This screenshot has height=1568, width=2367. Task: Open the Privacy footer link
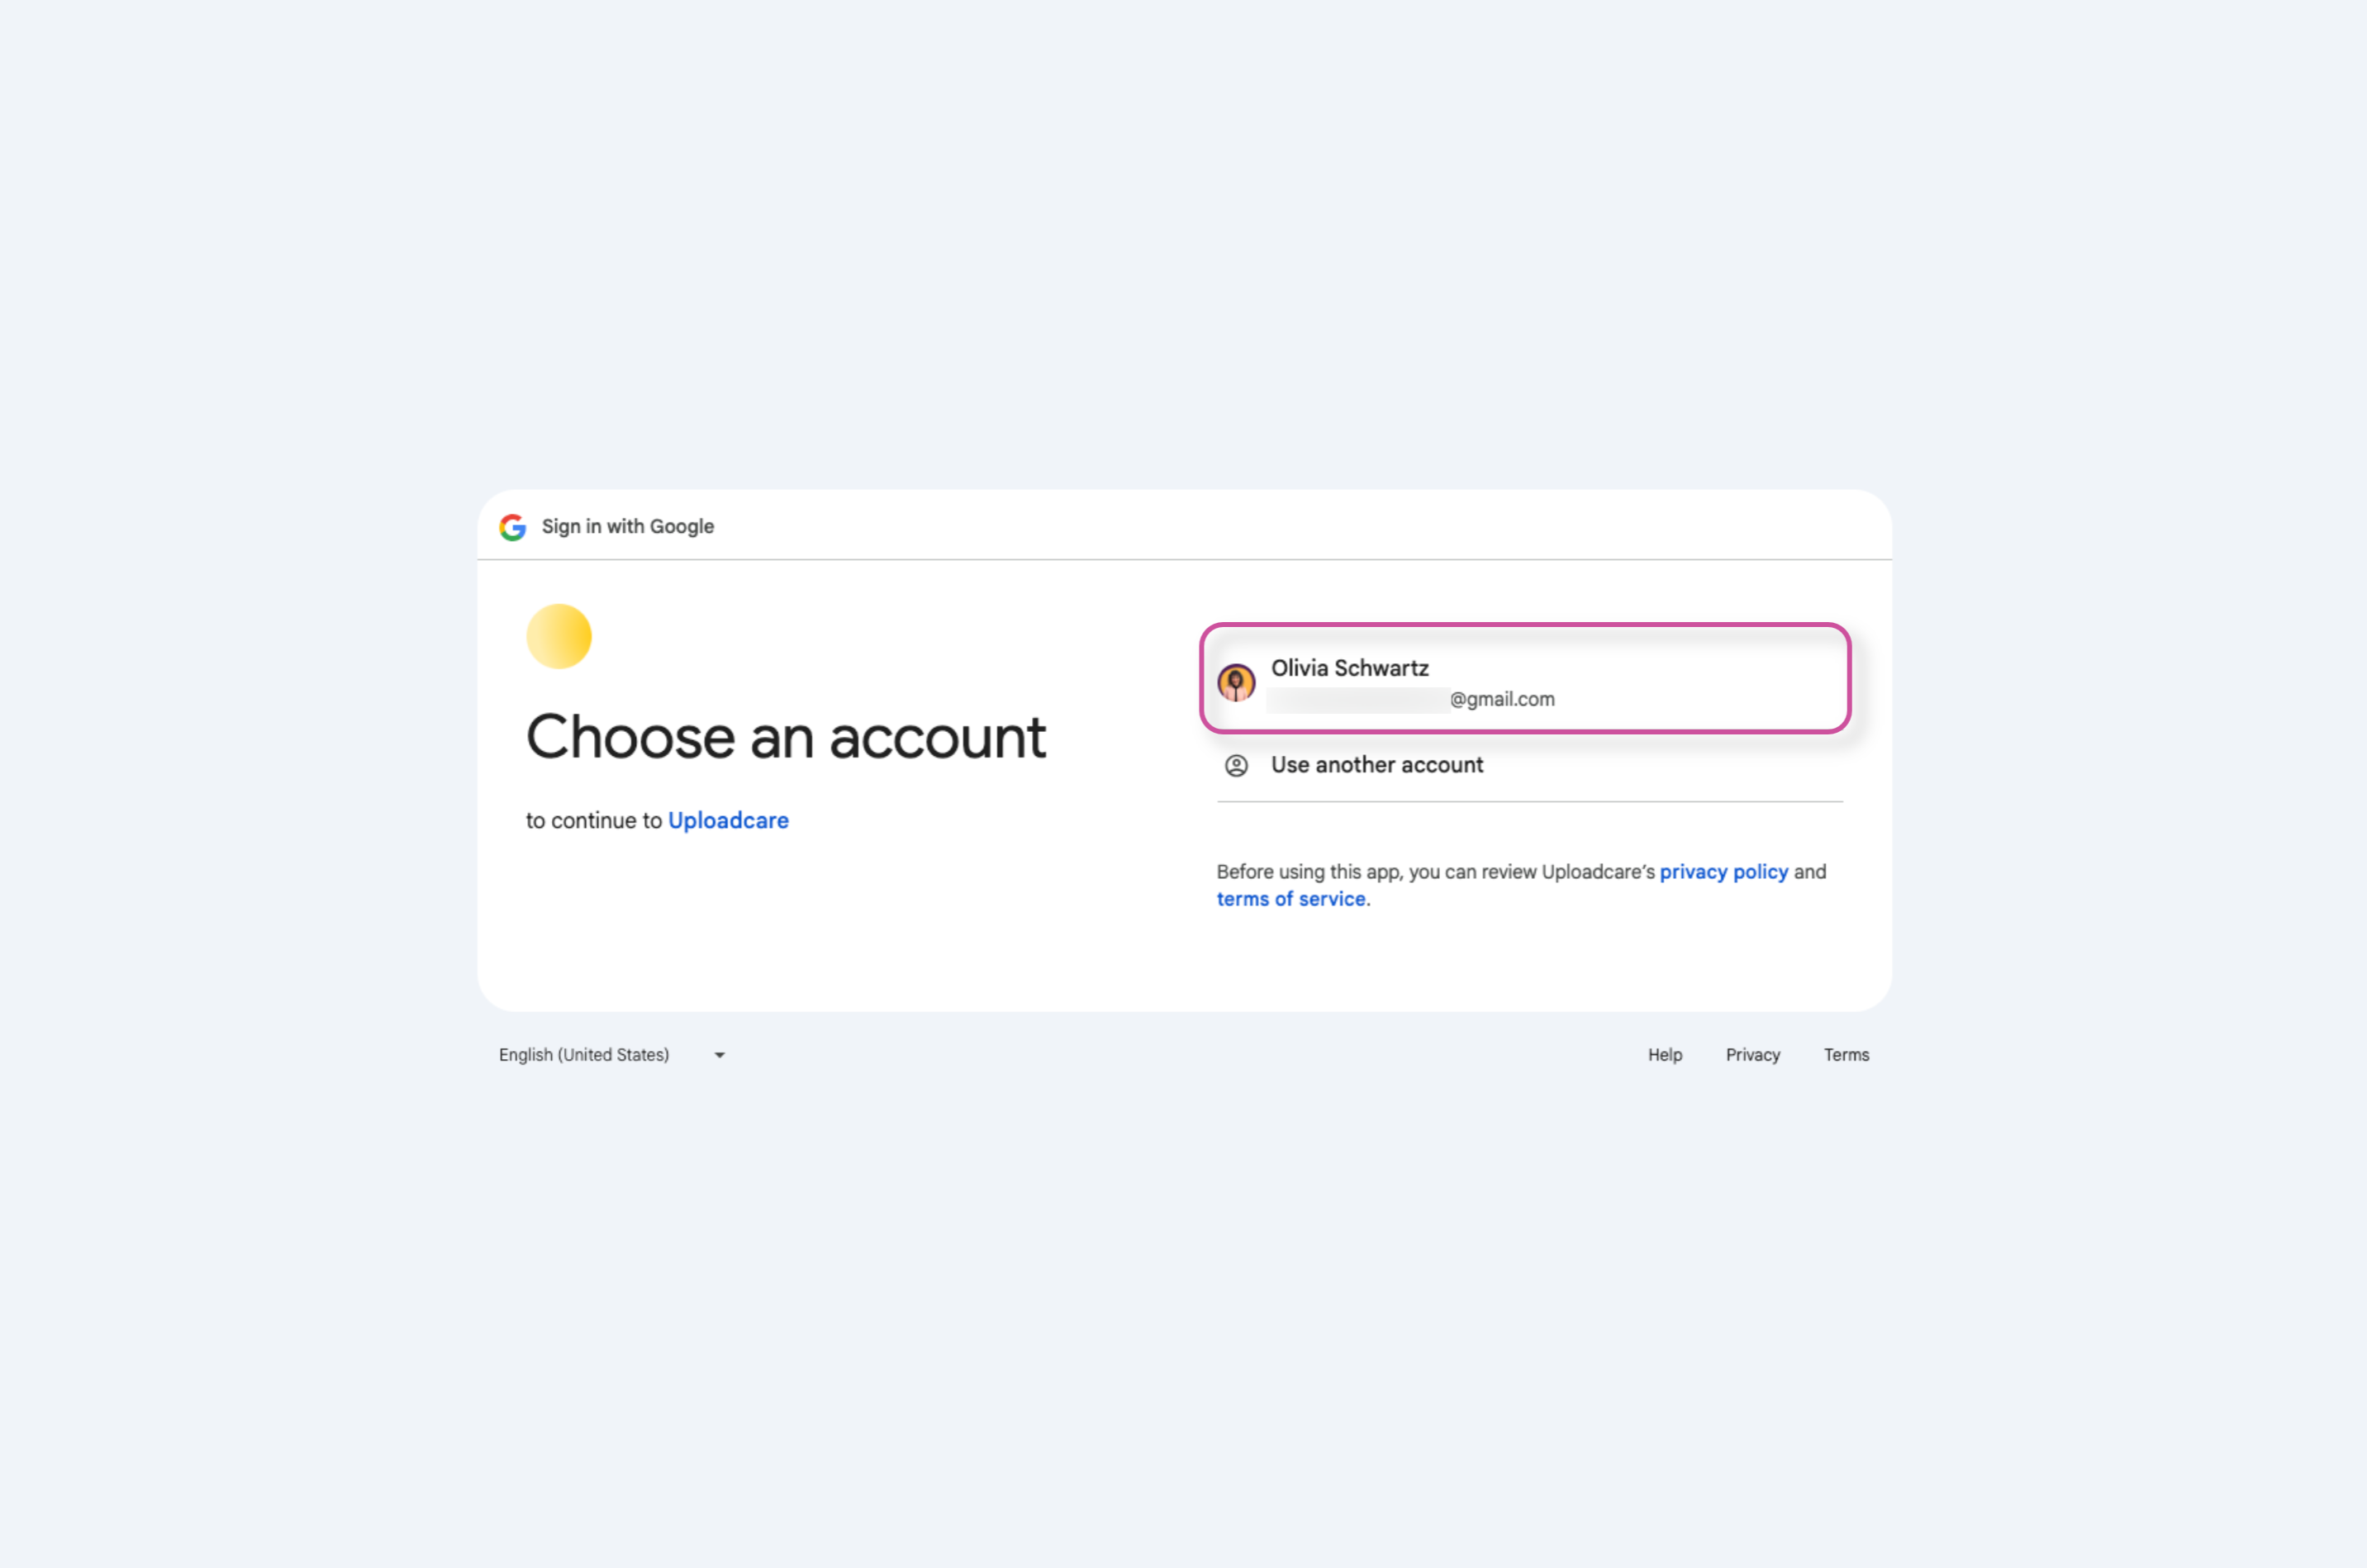[x=1752, y=1055]
